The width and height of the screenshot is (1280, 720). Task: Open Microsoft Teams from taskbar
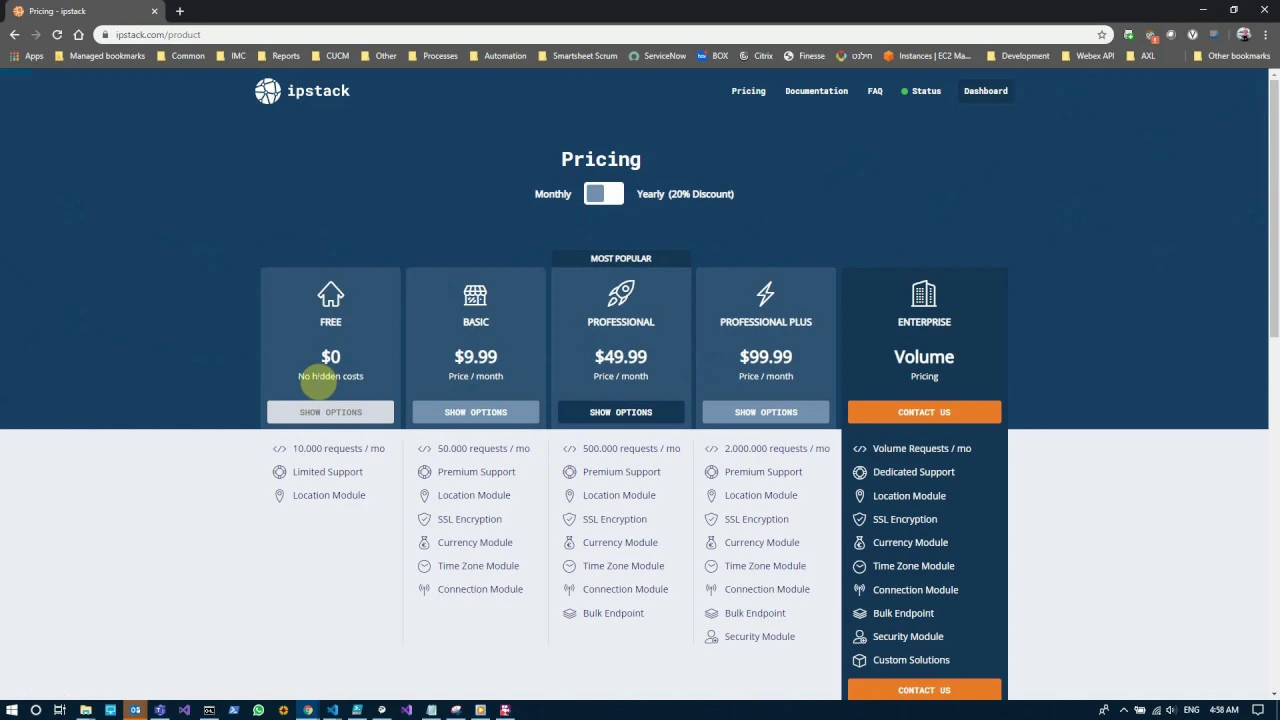click(x=159, y=710)
